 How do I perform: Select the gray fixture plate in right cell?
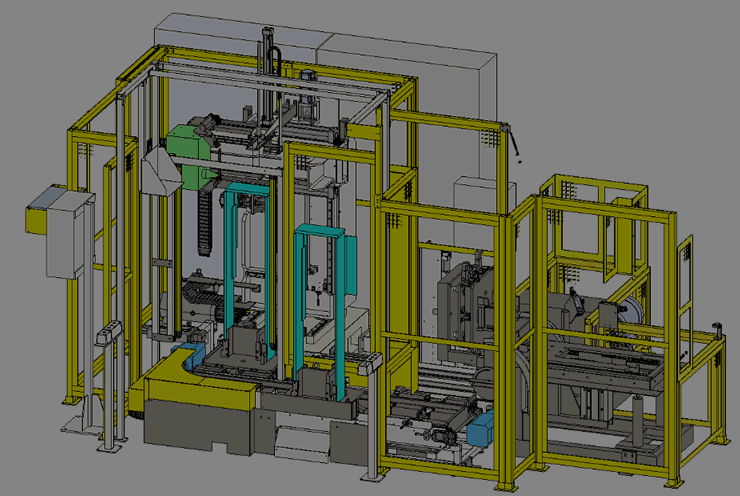pyautogui.click(x=470, y=300)
